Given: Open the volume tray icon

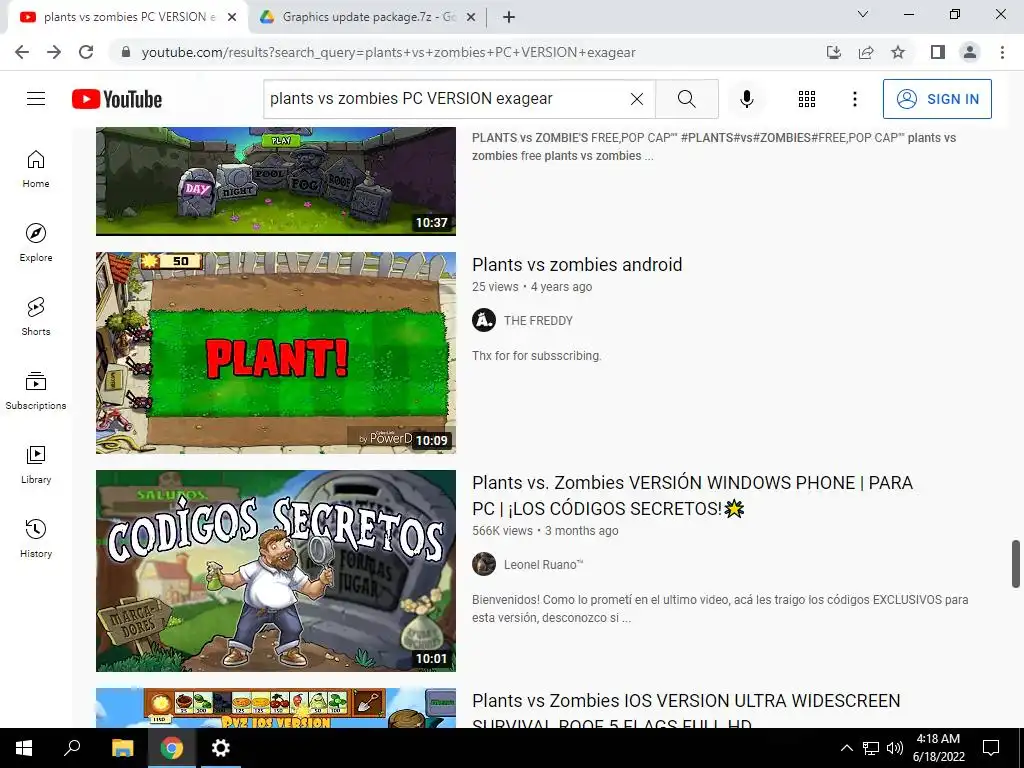Looking at the screenshot, I should 895,748.
